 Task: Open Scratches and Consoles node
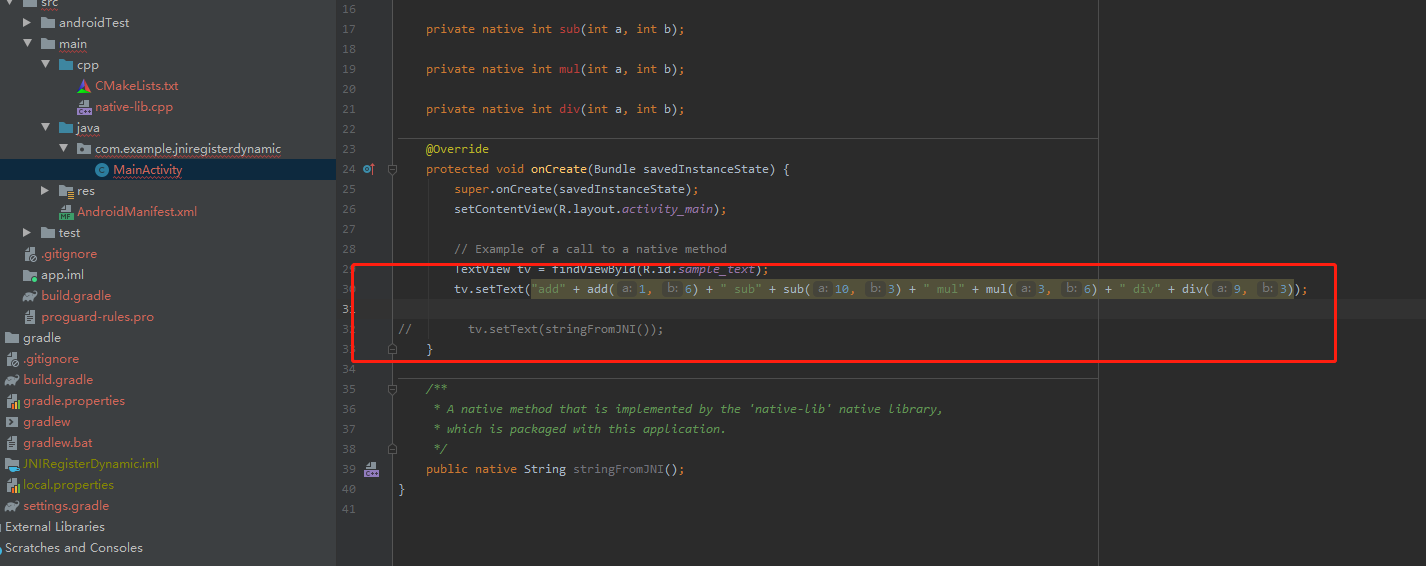pos(74,548)
